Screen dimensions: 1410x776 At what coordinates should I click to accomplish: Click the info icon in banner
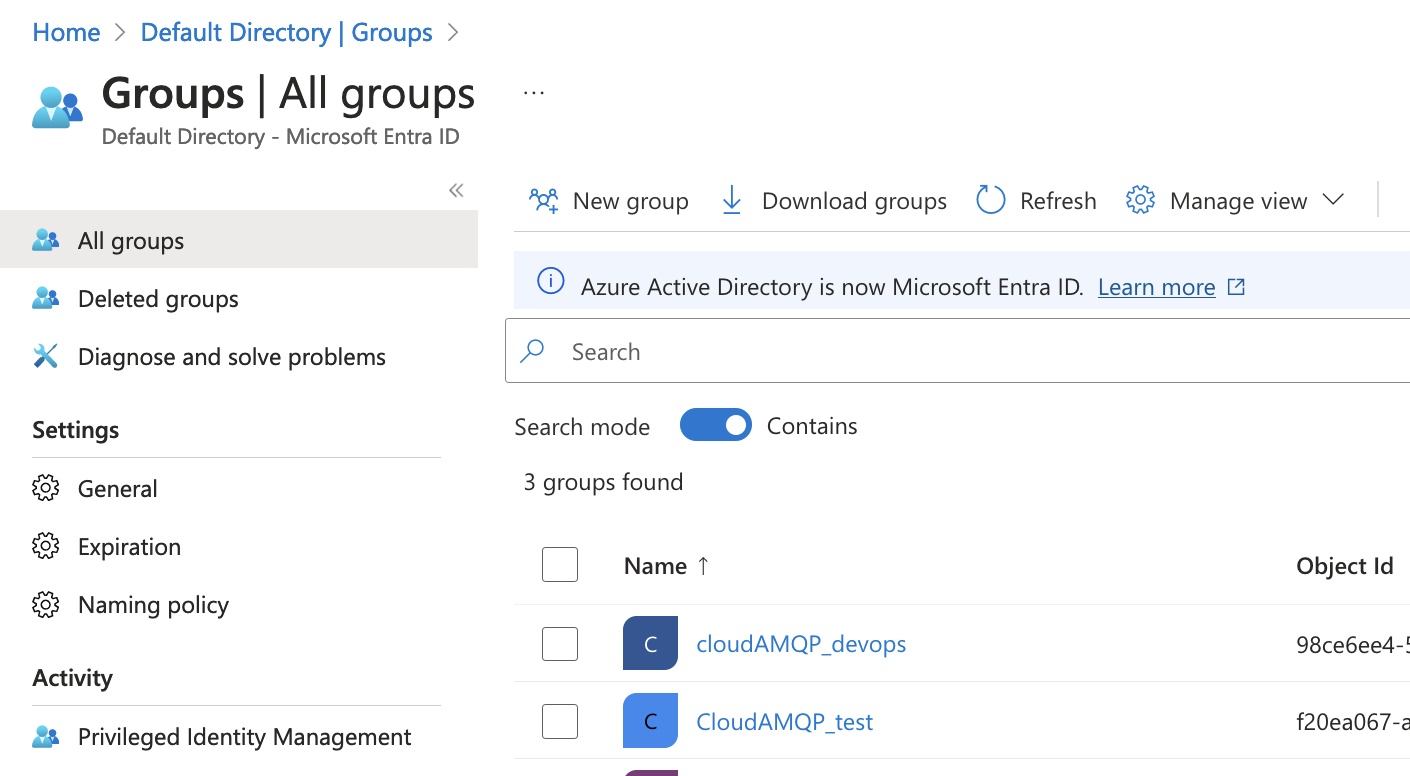551,282
